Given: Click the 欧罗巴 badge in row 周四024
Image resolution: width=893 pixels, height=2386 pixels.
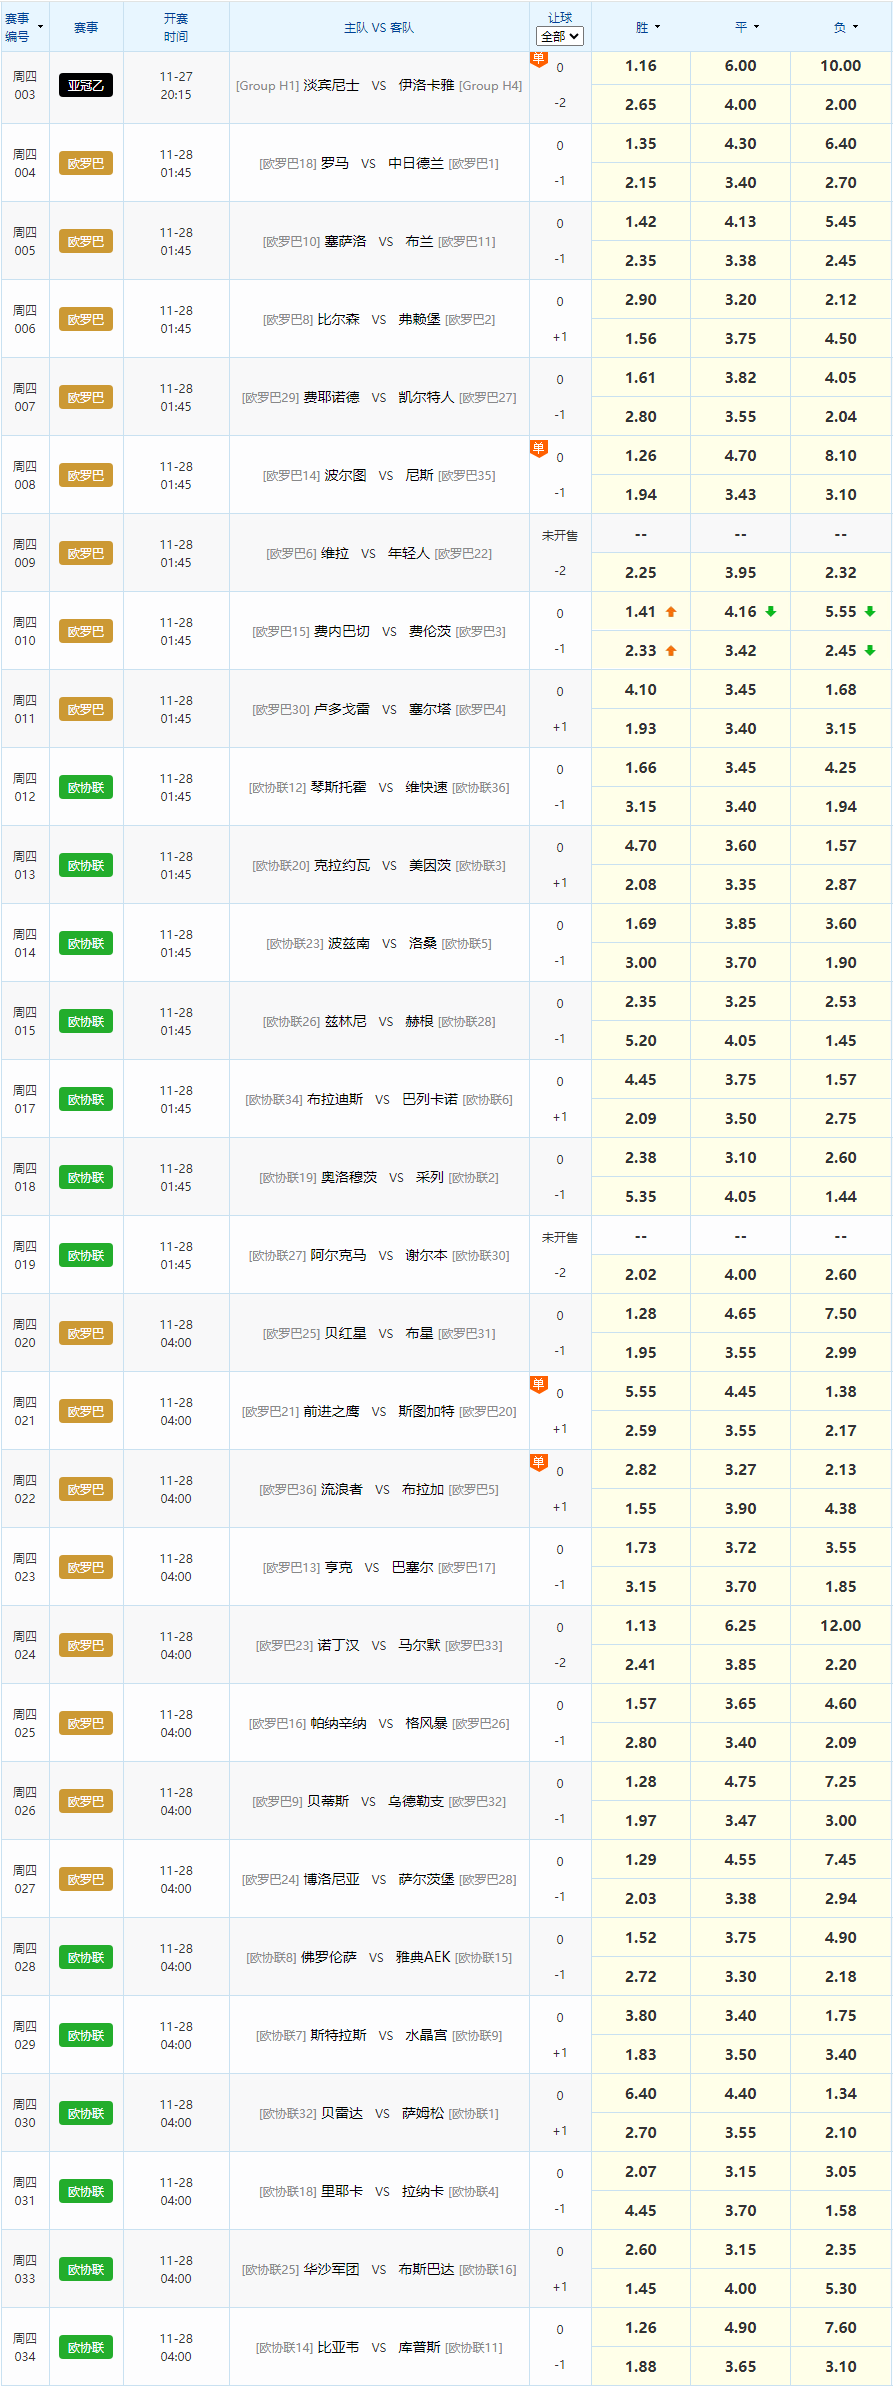Looking at the screenshot, I should (86, 1645).
